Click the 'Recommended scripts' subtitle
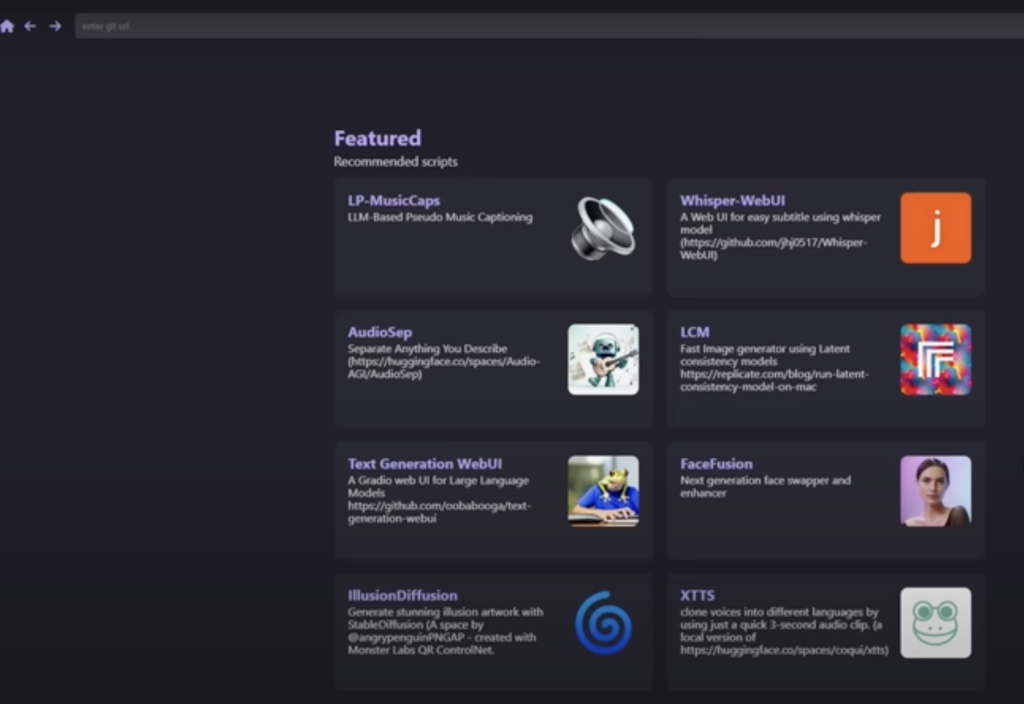Viewport: 1024px width, 704px height. click(x=396, y=162)
